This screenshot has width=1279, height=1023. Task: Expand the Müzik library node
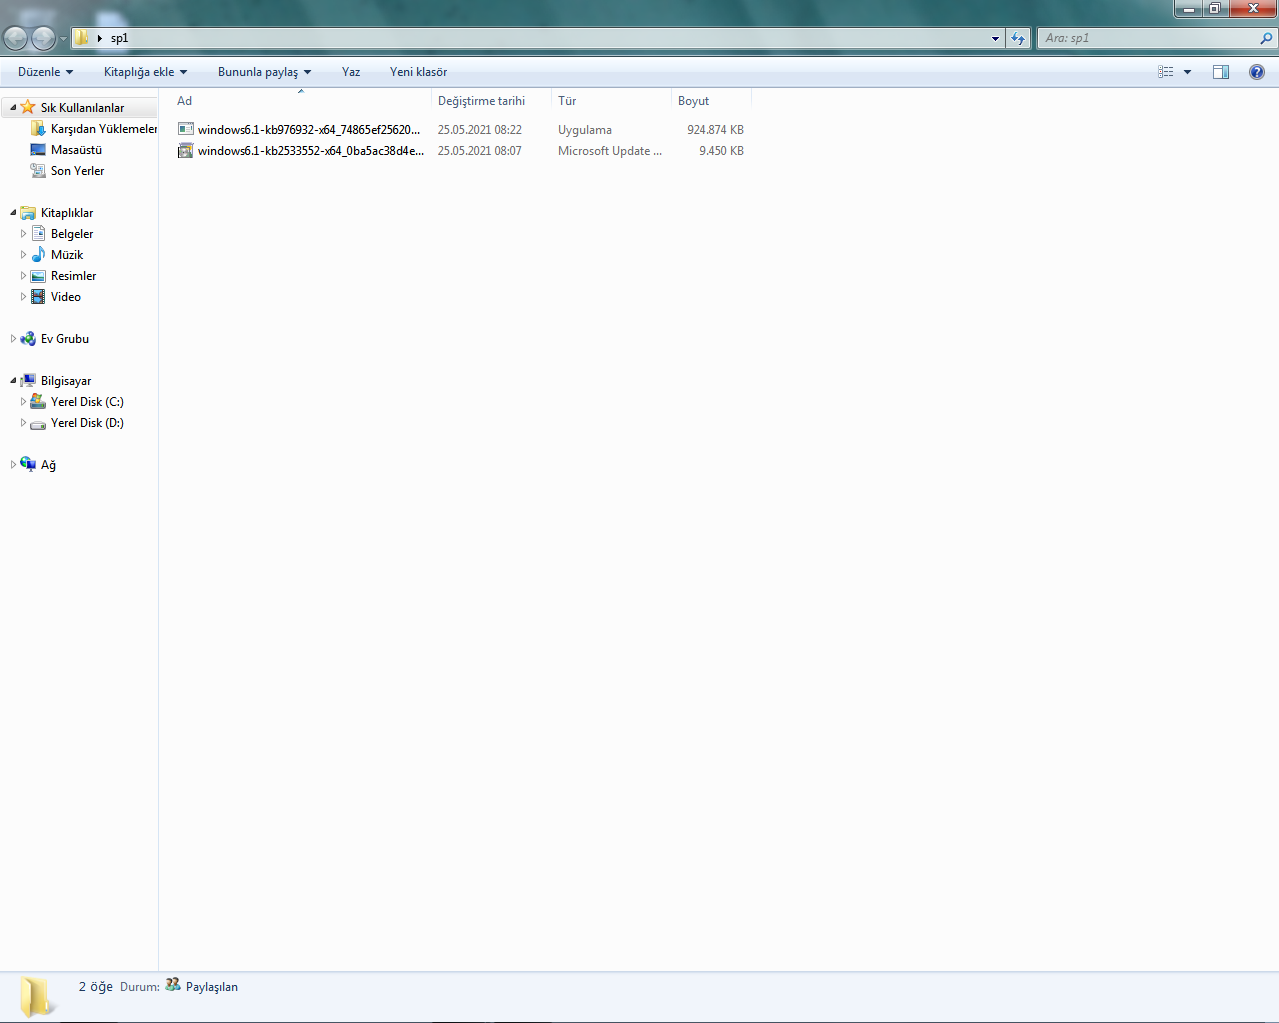coord(23,255)
